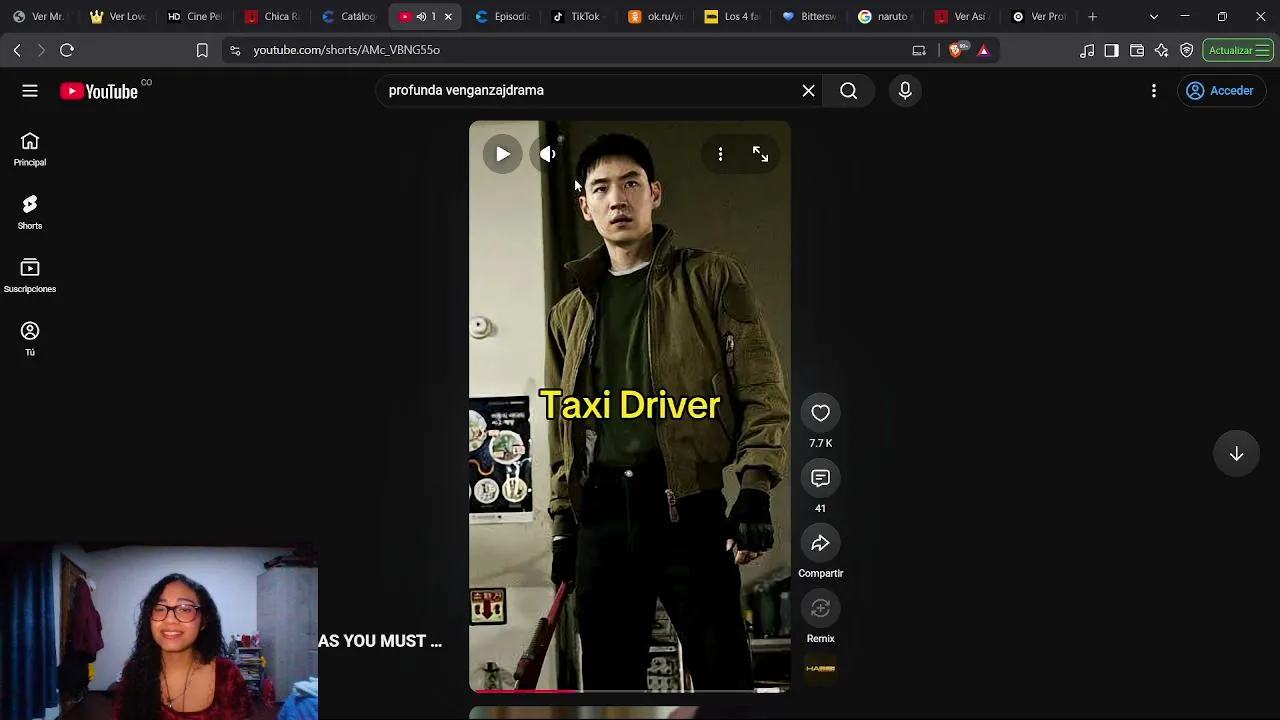
Task: Share the short via Compartir
Action: tap(820, 543)
